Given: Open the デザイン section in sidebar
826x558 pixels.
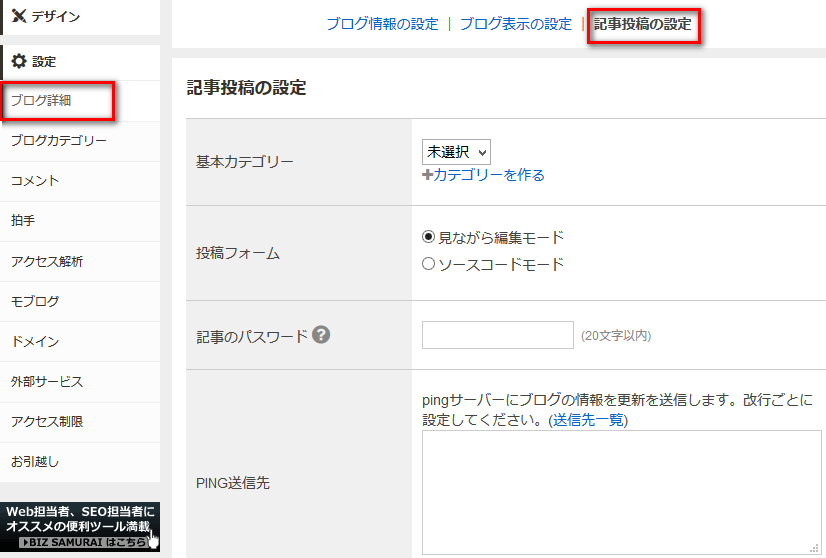Looking at the screenshot, I should pos(80,17).
